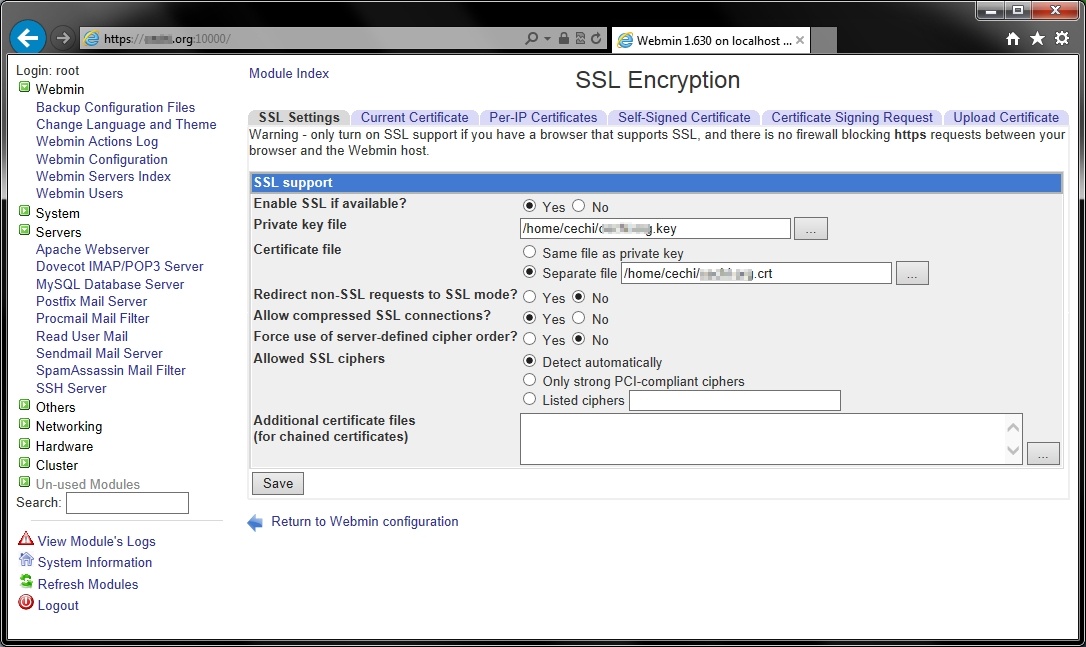Click the red Logout icon
The width and height of the screenshot is (1086, 647).
[x=26, y=604]
